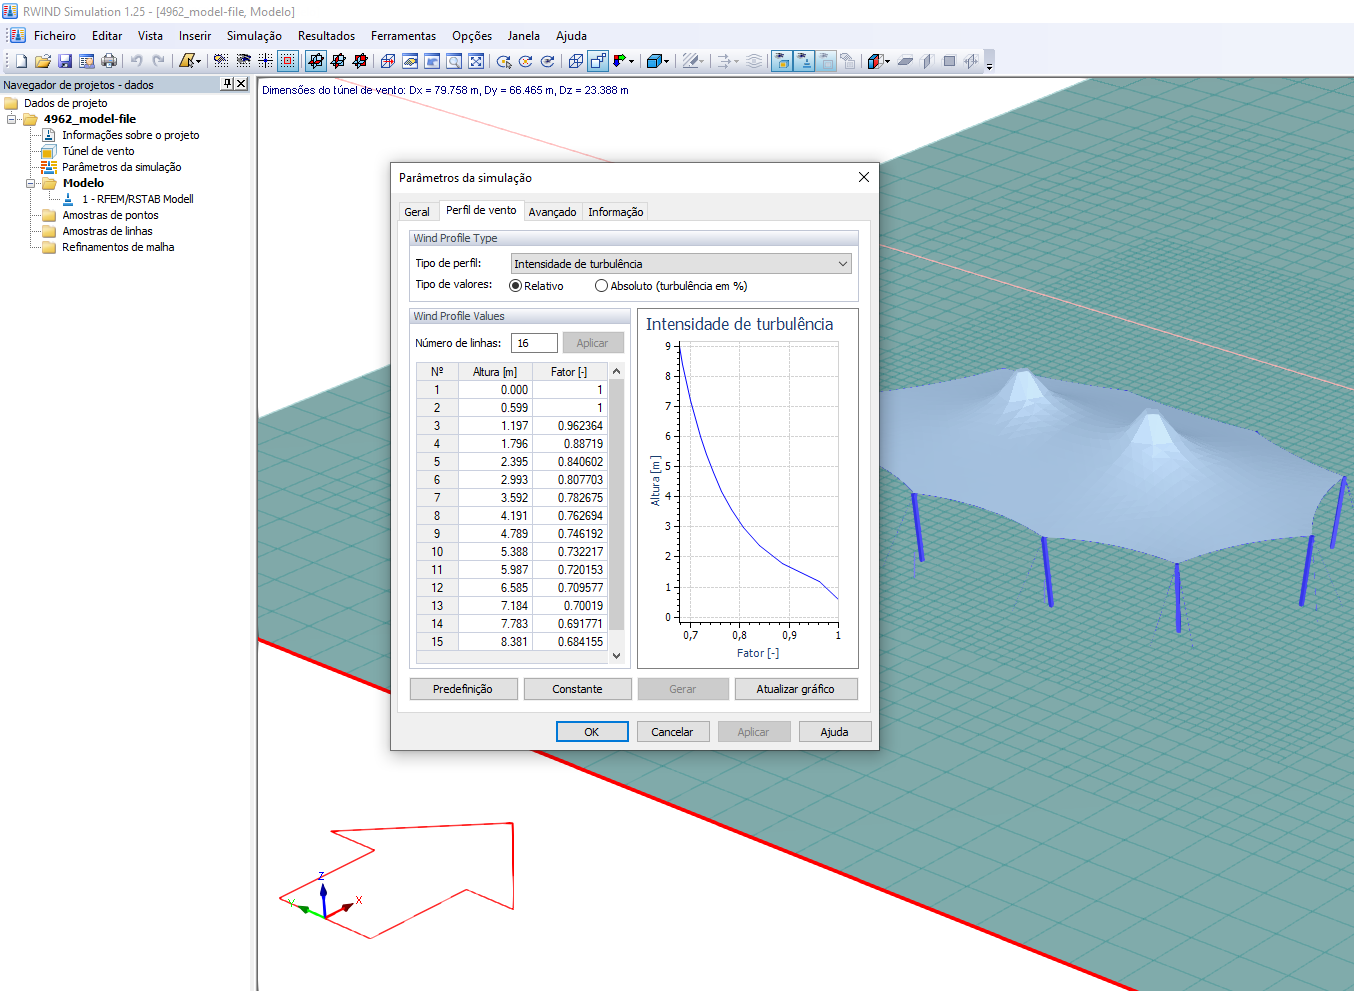Click the Atualizar gráfico button

795,689
